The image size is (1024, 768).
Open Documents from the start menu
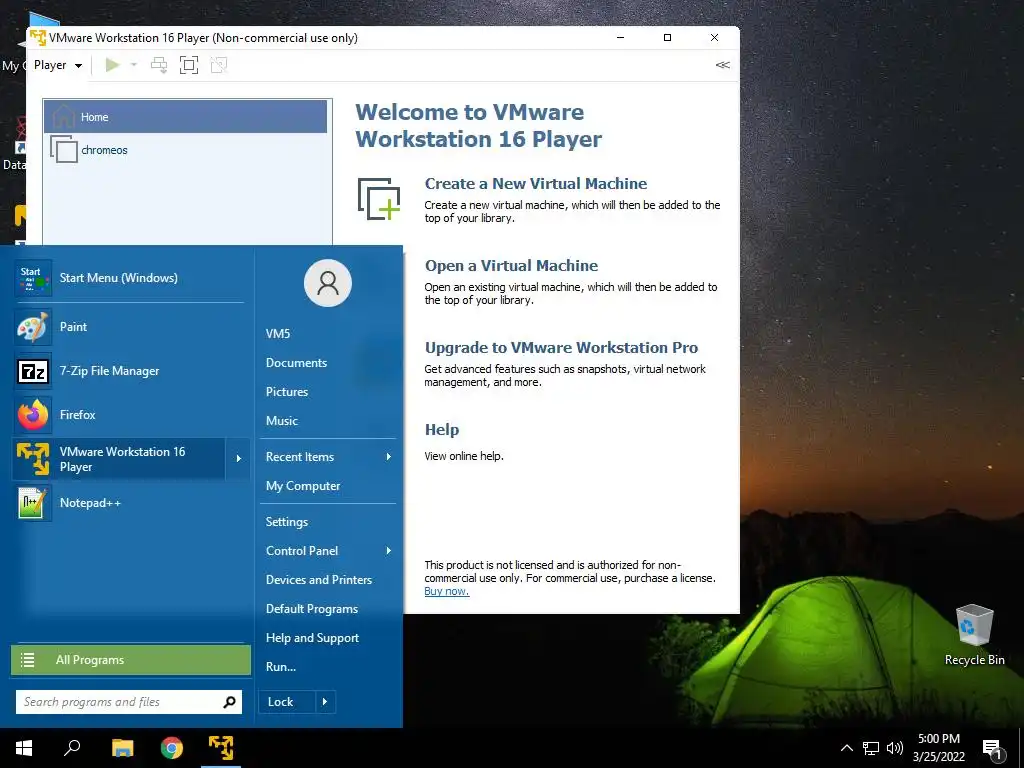296,362
